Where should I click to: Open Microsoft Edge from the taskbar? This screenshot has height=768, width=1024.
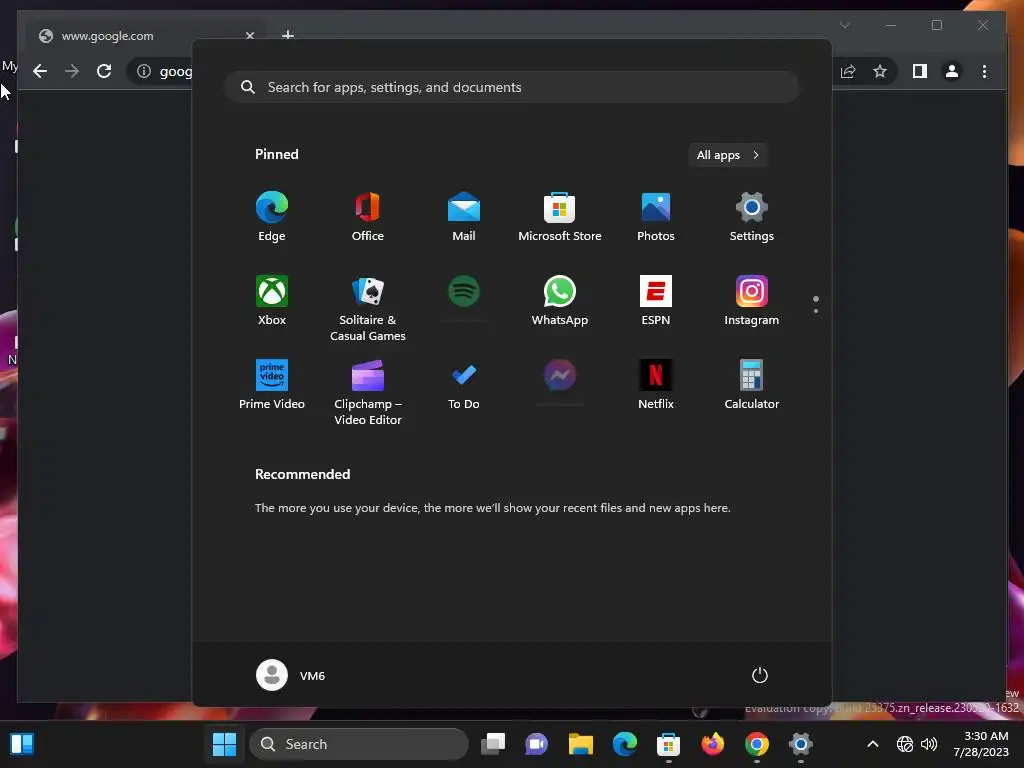624,744
